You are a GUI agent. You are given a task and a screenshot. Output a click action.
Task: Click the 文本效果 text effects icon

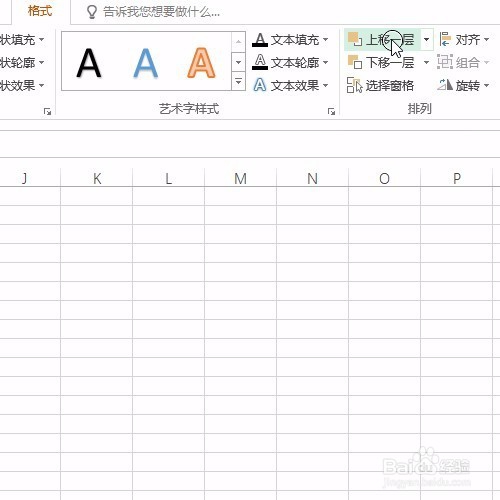(260, 85)
